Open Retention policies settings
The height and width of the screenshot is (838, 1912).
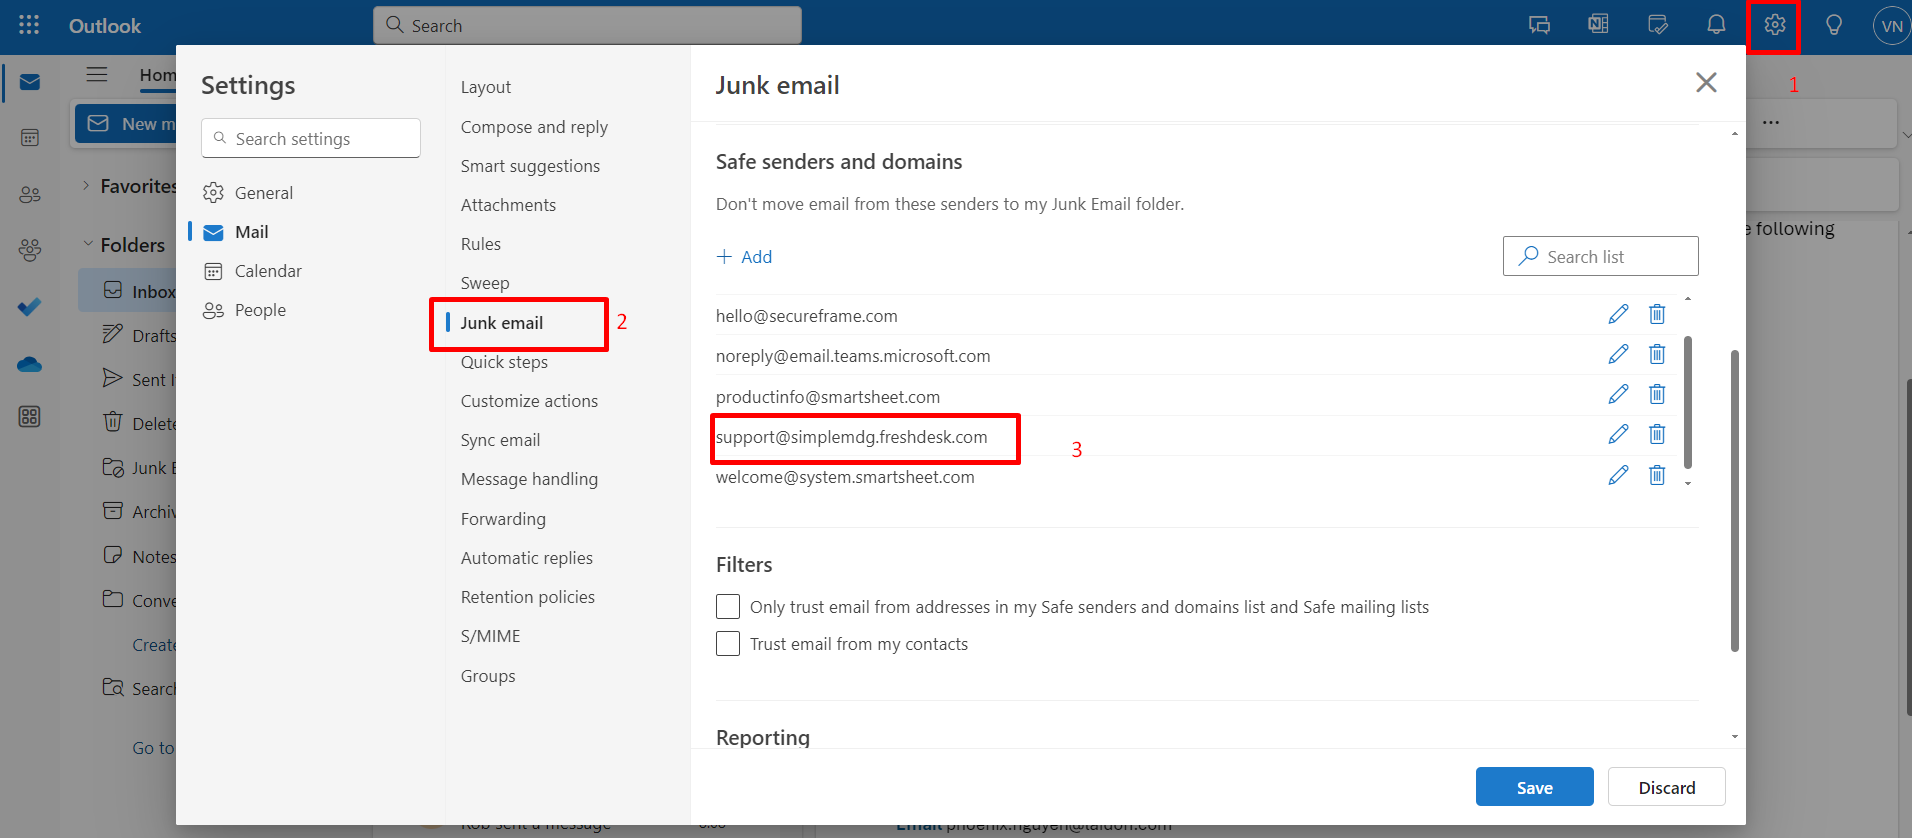coord(528,597)
